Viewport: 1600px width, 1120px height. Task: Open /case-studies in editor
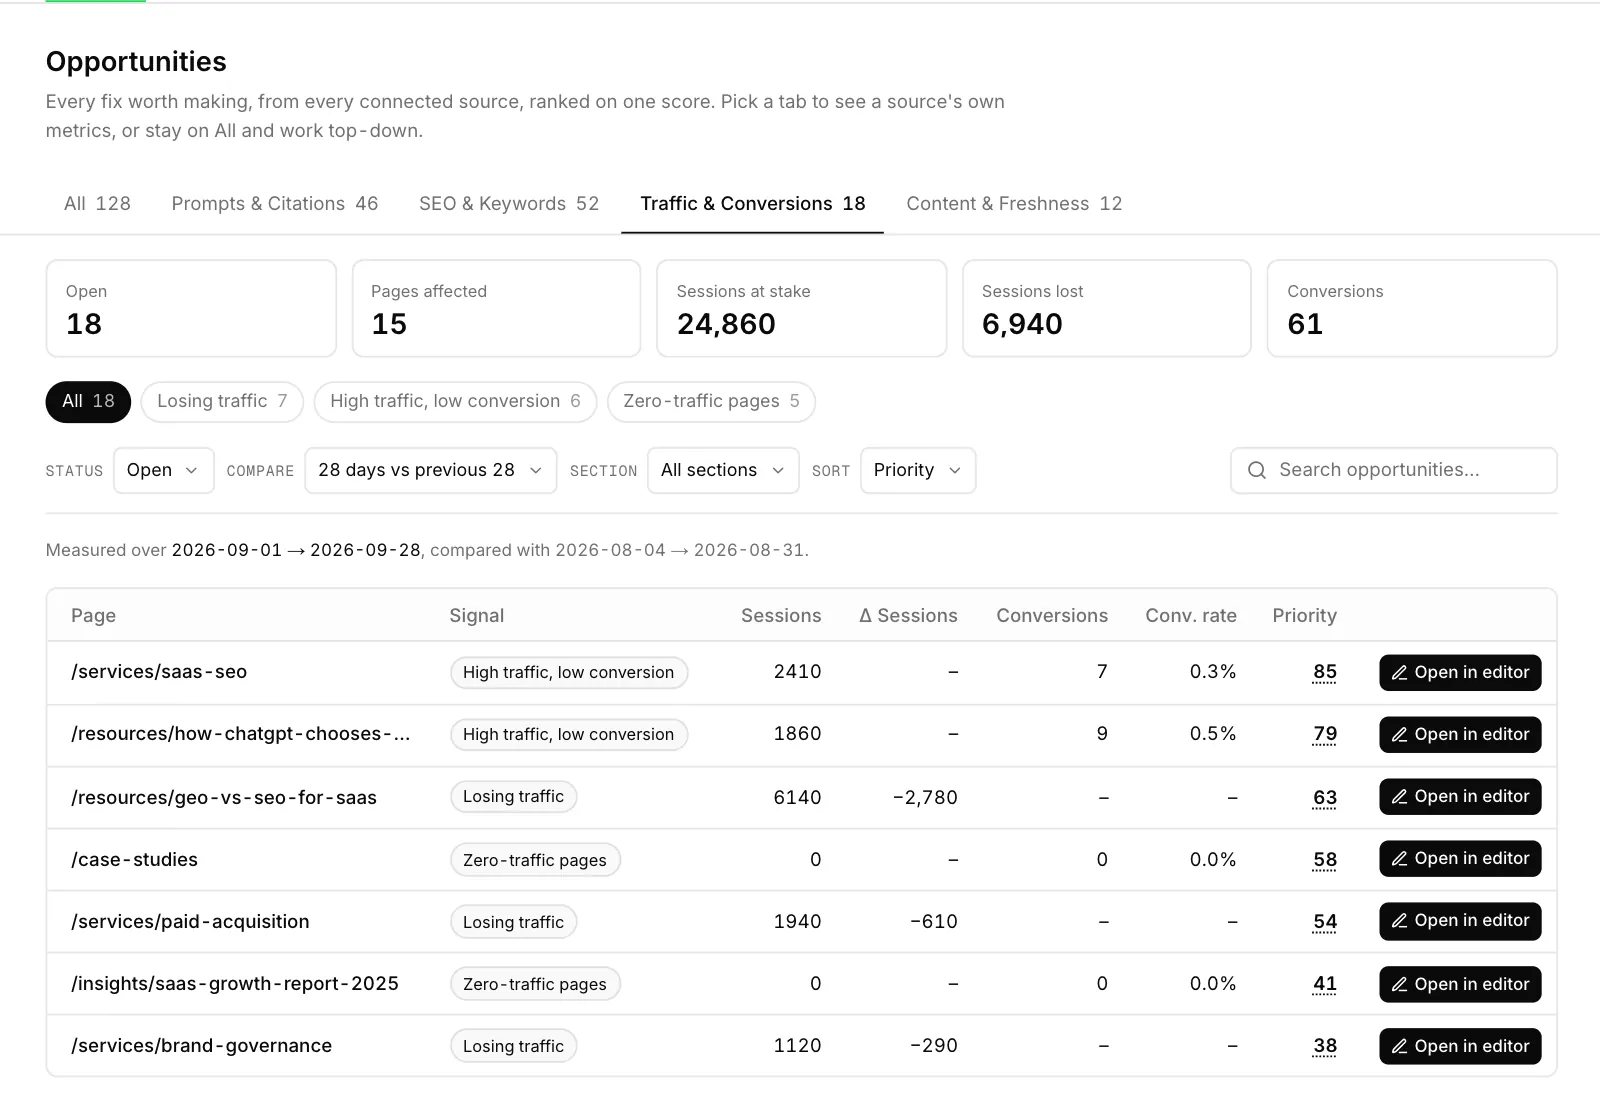pos(1460,858)
